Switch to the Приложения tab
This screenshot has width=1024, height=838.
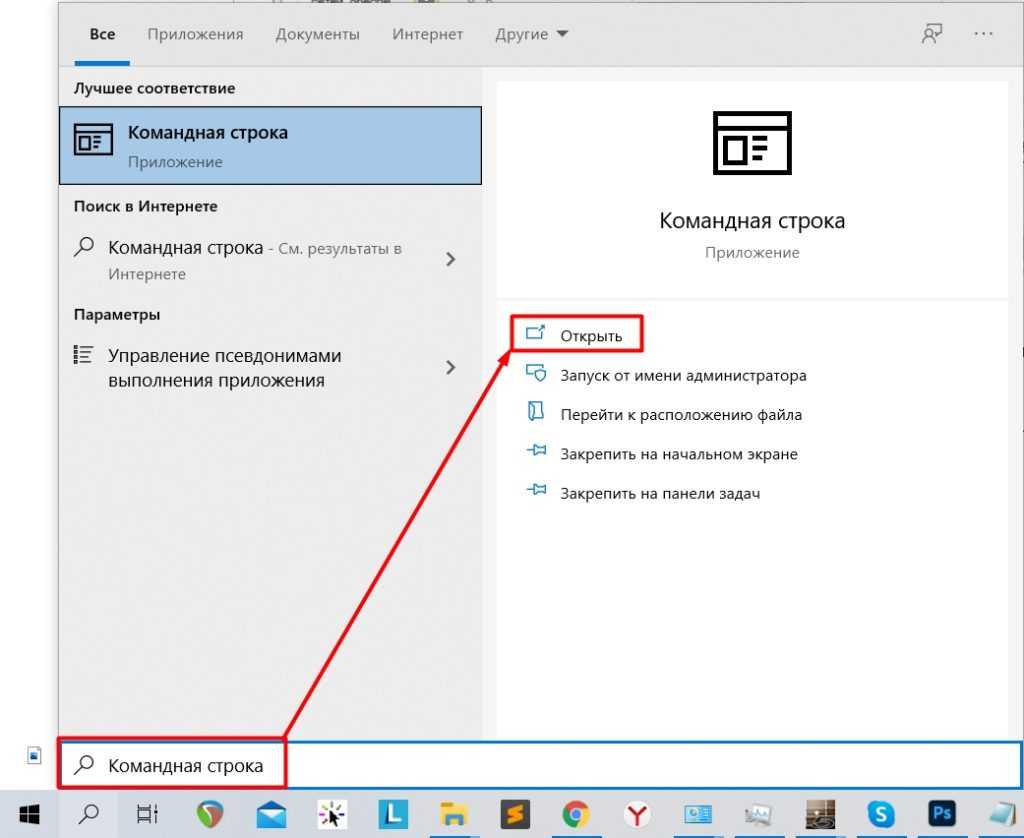point(195,35)
